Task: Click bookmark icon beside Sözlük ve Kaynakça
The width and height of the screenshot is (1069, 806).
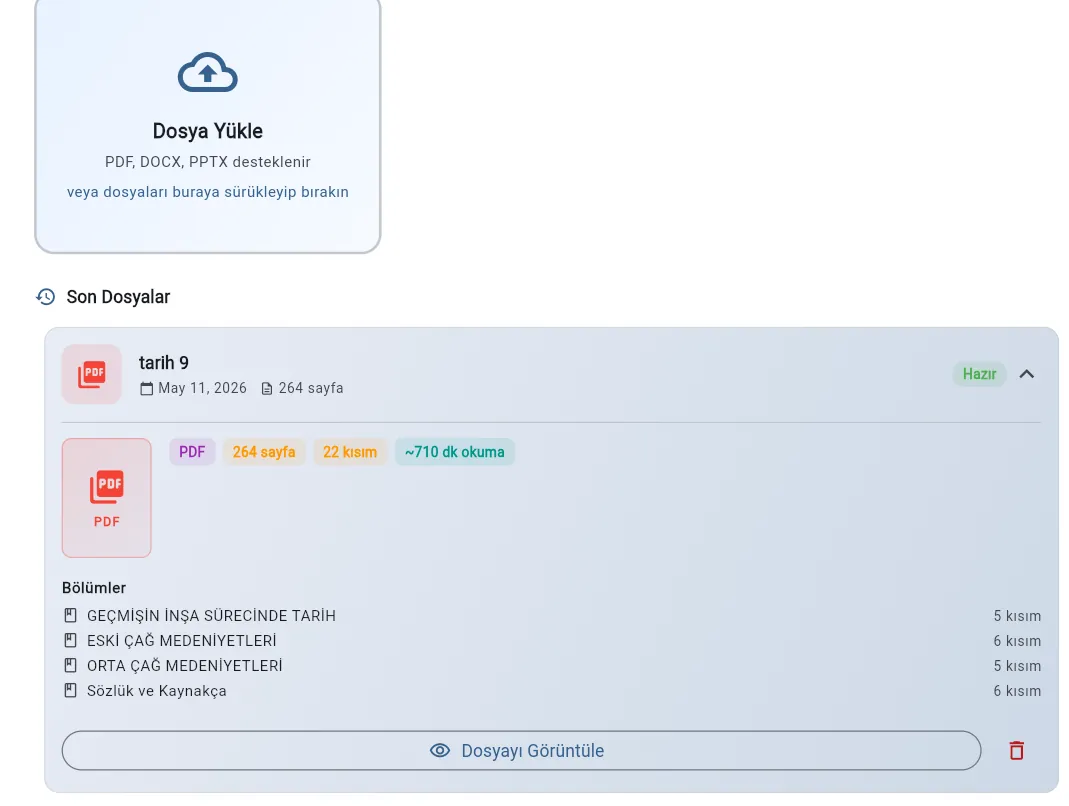Action: click(x=70, y=691)
